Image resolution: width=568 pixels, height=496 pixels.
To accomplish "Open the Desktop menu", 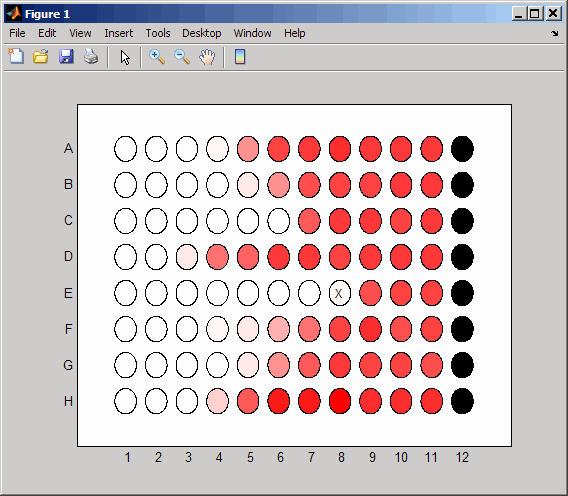I will coord(201,33).
